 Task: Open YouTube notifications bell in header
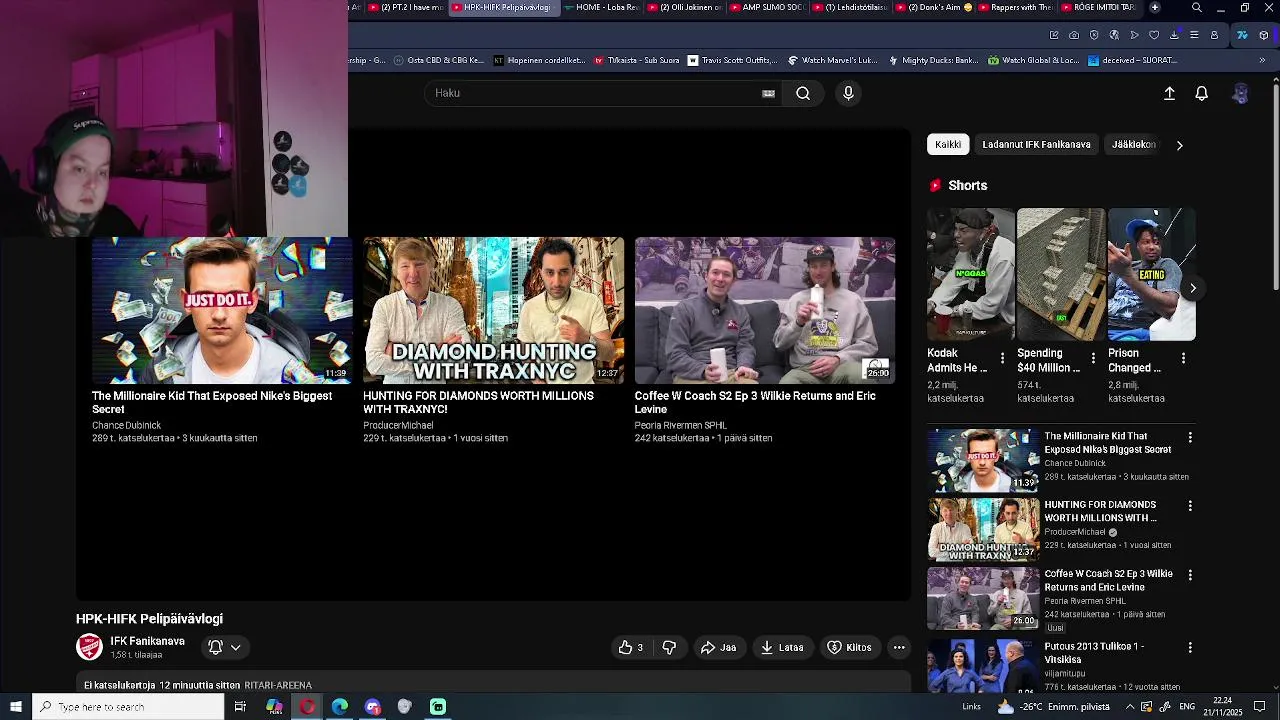point(1202,93)
